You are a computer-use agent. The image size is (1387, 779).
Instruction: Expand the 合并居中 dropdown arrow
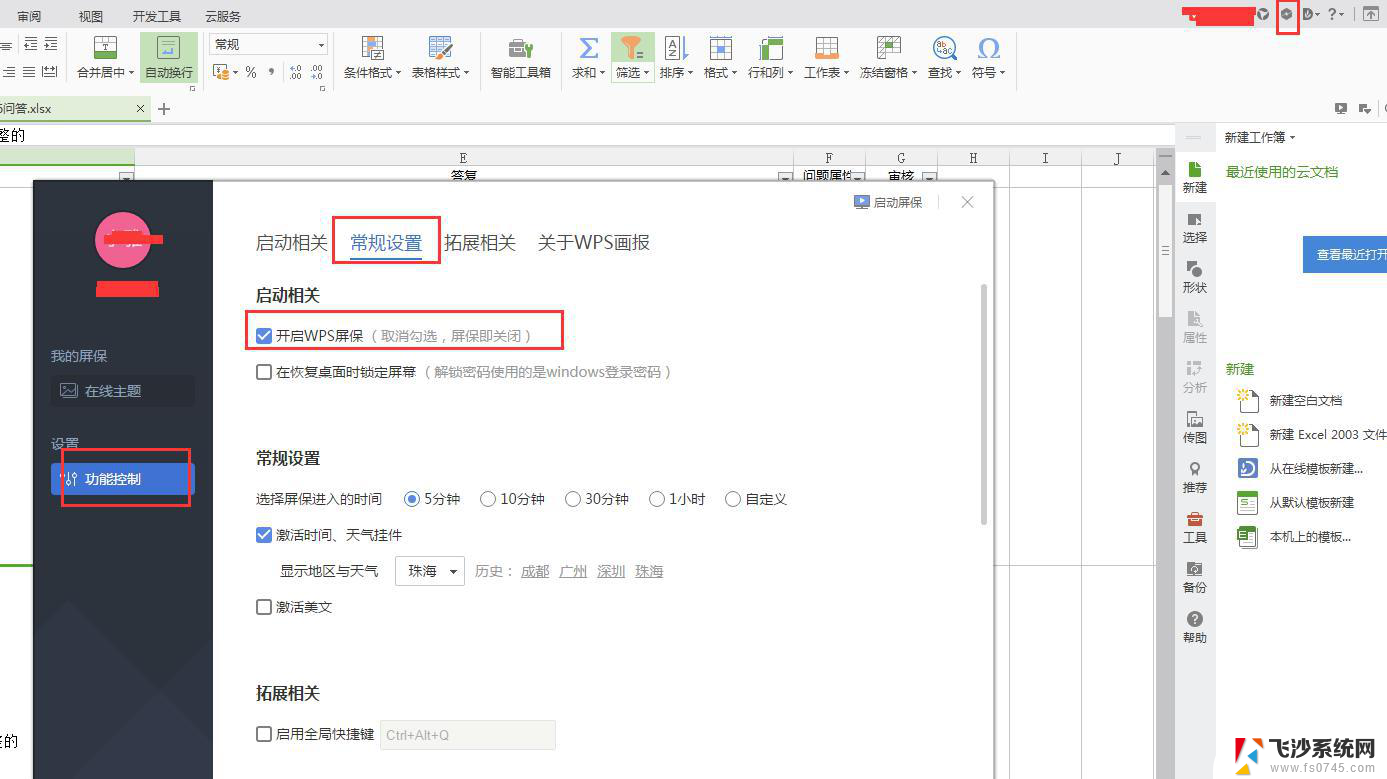(132, 73)
